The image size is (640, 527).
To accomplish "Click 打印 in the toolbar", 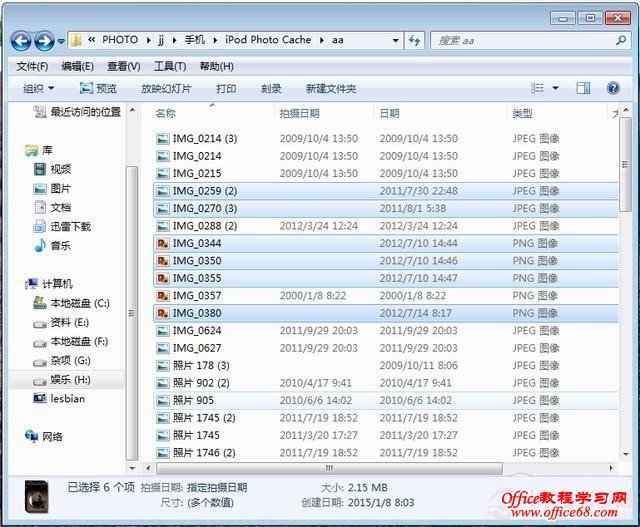I will coord(226,89).
